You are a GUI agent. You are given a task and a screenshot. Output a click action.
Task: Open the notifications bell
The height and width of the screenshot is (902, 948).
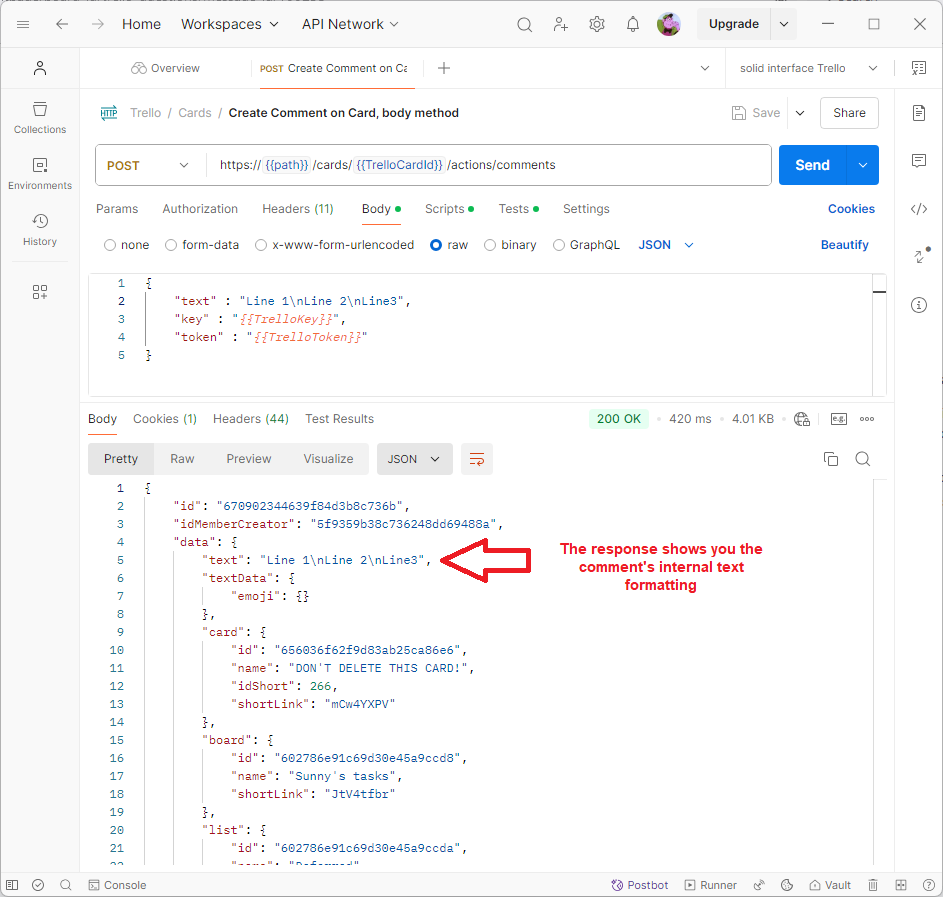tap(635, 24)
